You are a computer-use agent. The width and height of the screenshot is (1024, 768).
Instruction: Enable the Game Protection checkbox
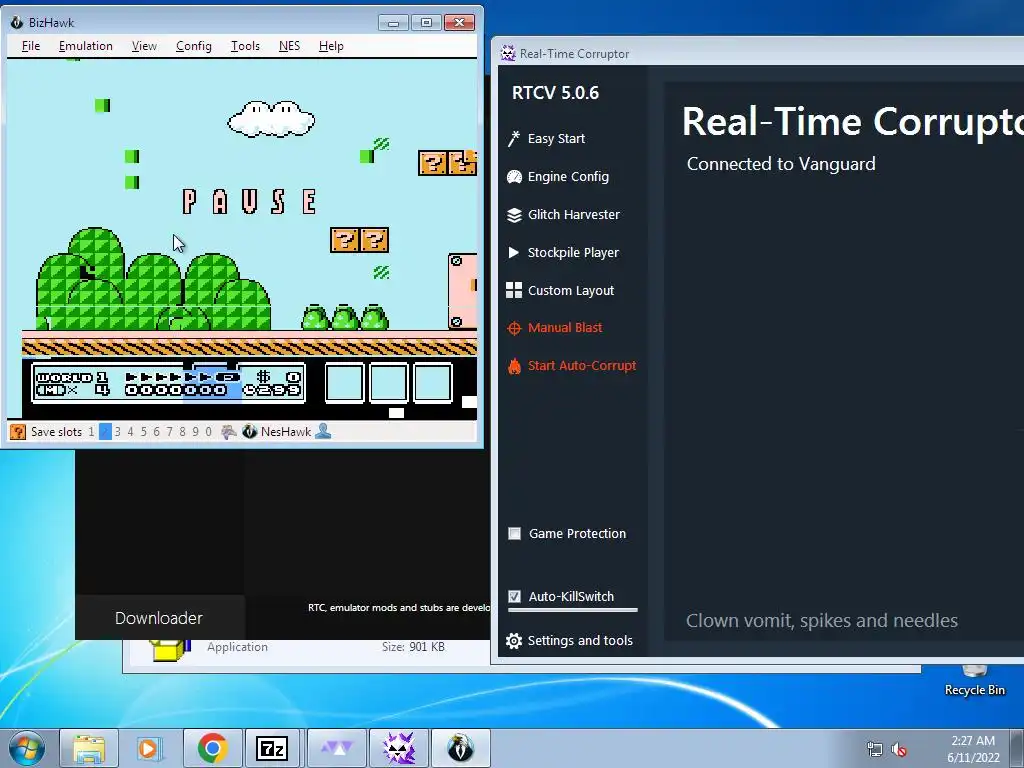[515, 534]
